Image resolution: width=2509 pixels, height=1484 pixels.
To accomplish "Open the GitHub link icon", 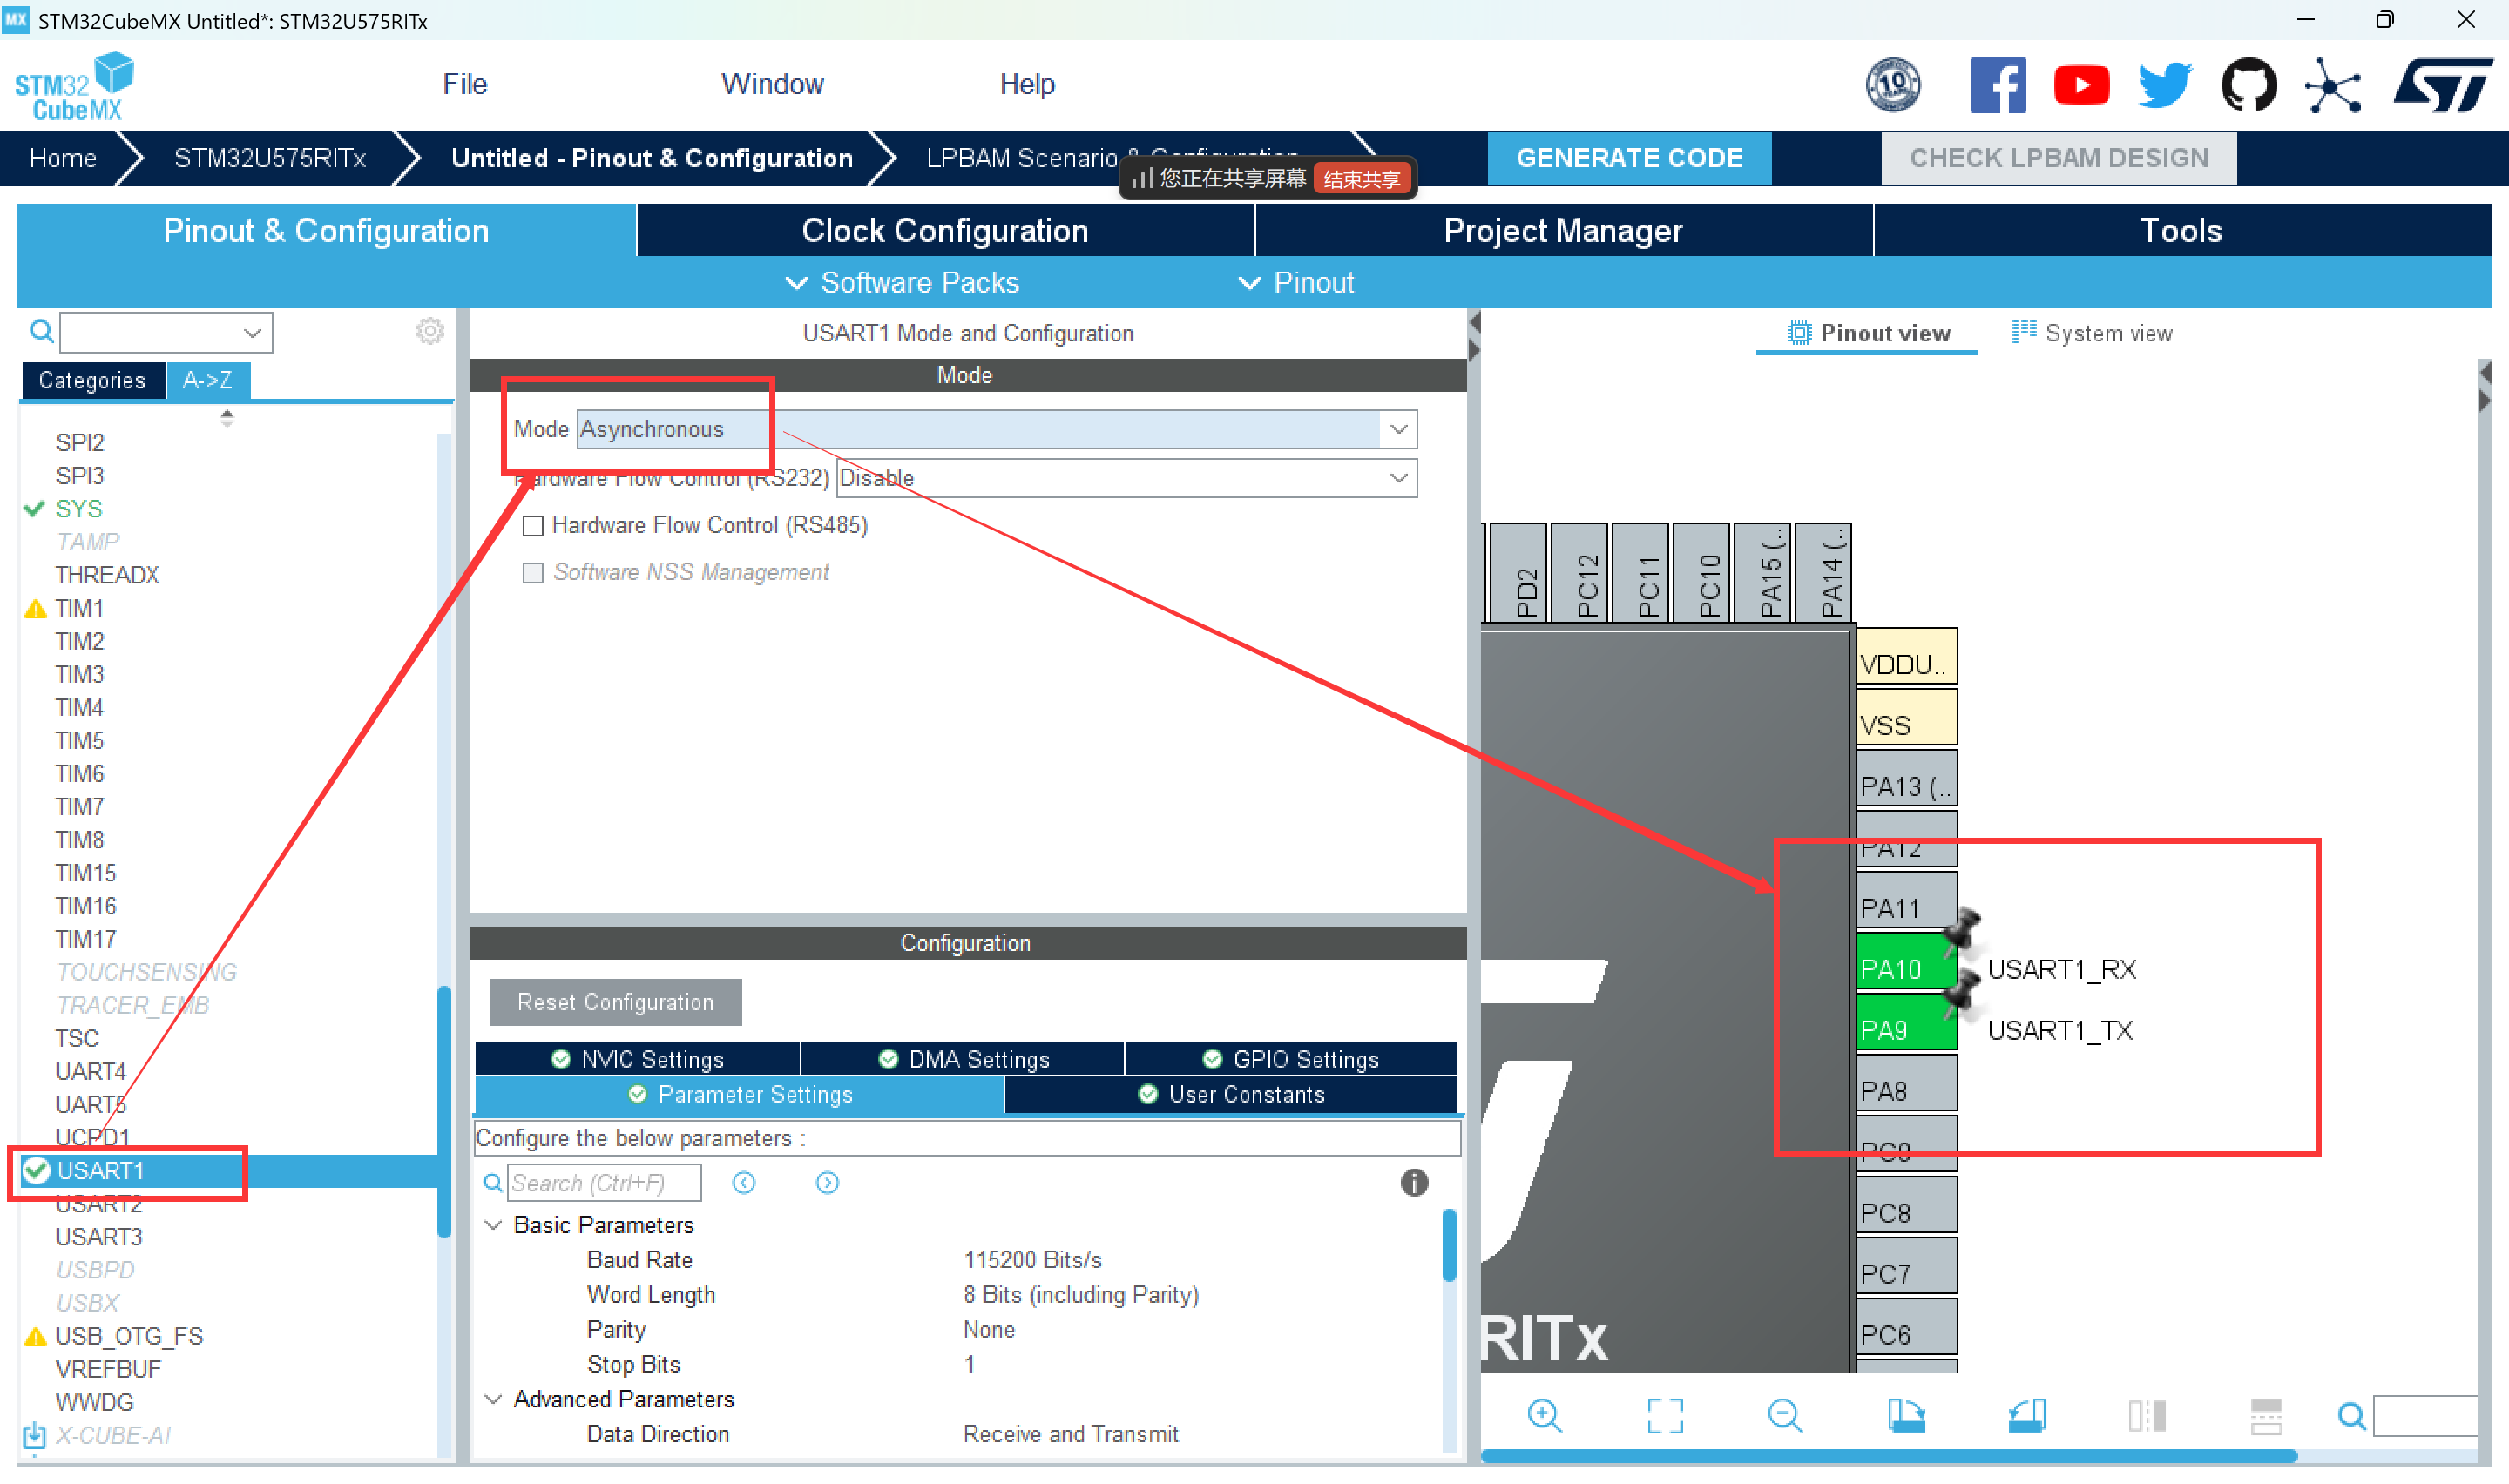I will pyautogui.click(x=2248, y=85).
